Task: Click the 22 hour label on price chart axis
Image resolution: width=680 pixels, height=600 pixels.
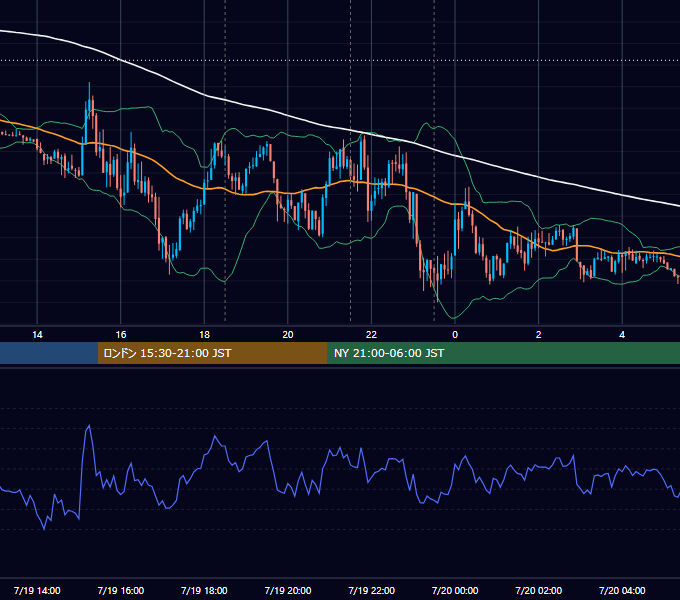Action: (371, 335)
